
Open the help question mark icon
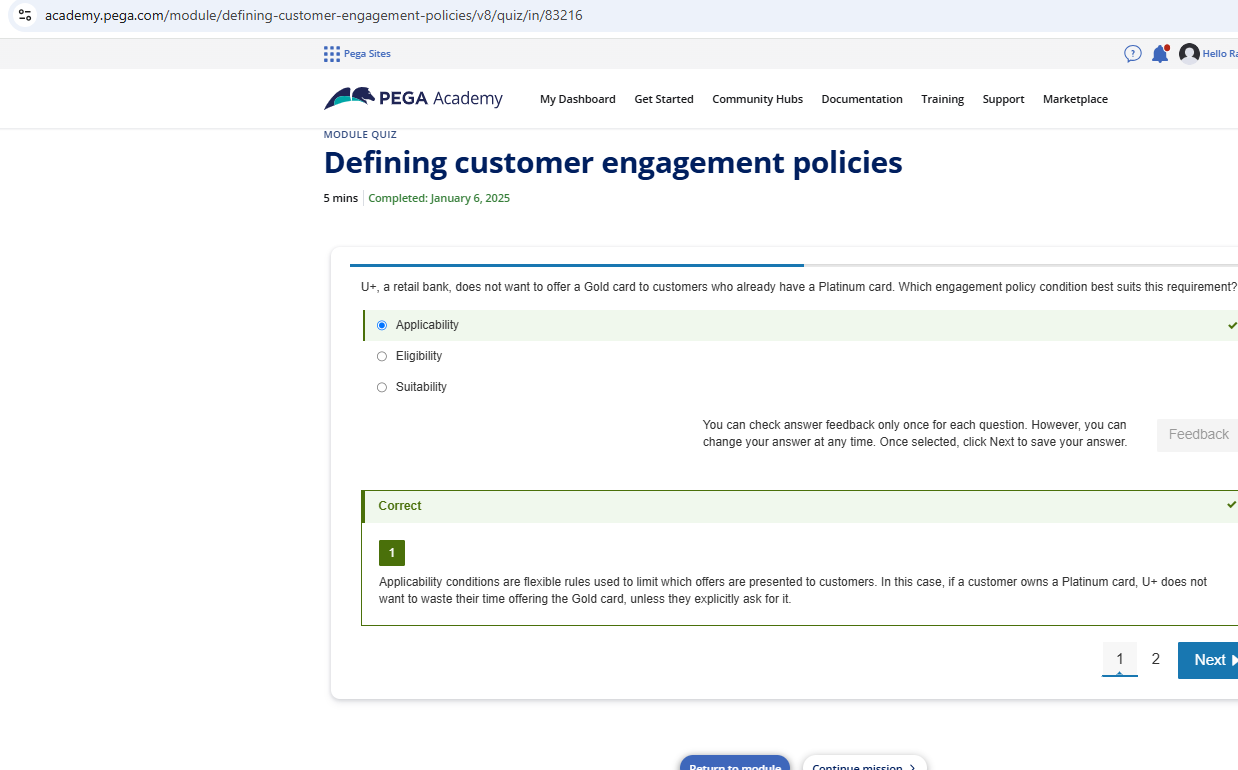pyautogui.click(x=1131, y=53)
